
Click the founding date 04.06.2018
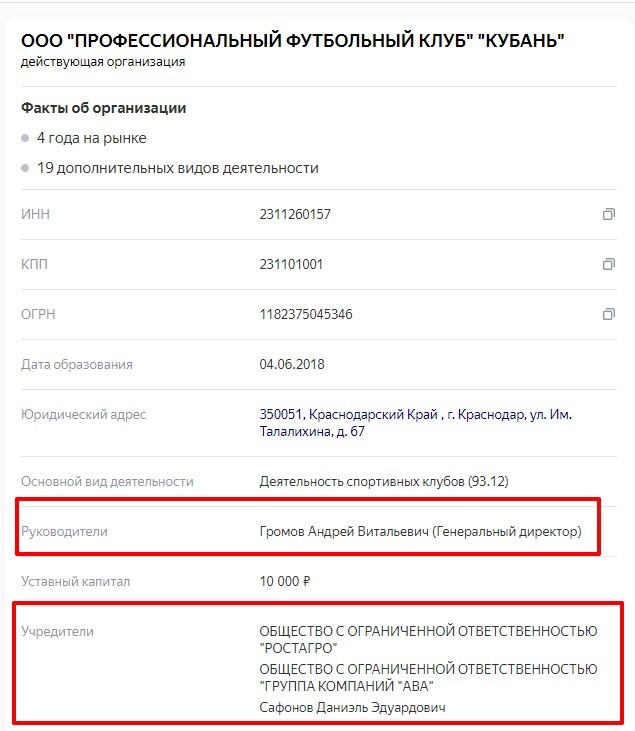point(292,364)
